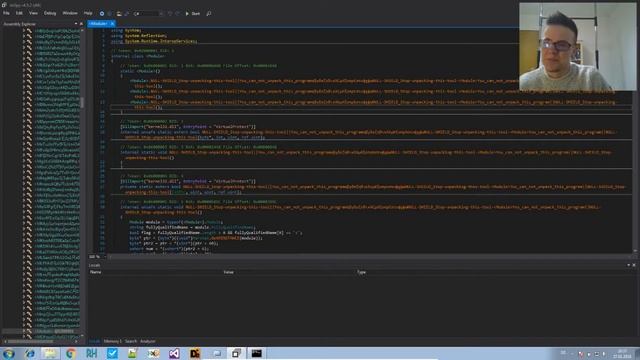Click the Name column header in Locals
Screen dimensions: 640x360
click(x=96, y=272)
